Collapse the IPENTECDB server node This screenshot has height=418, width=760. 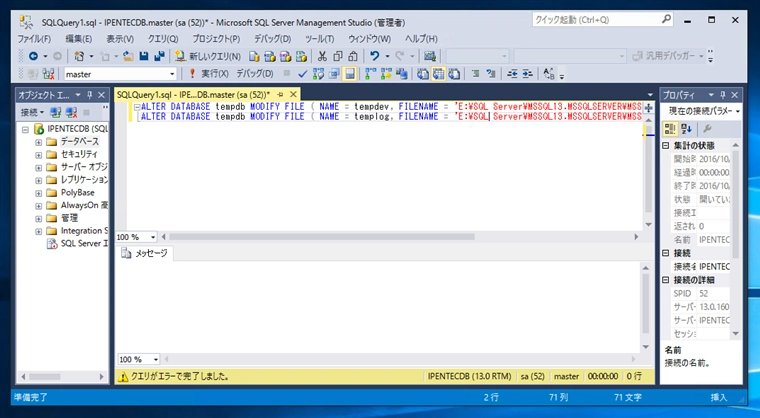click(25, 129)
